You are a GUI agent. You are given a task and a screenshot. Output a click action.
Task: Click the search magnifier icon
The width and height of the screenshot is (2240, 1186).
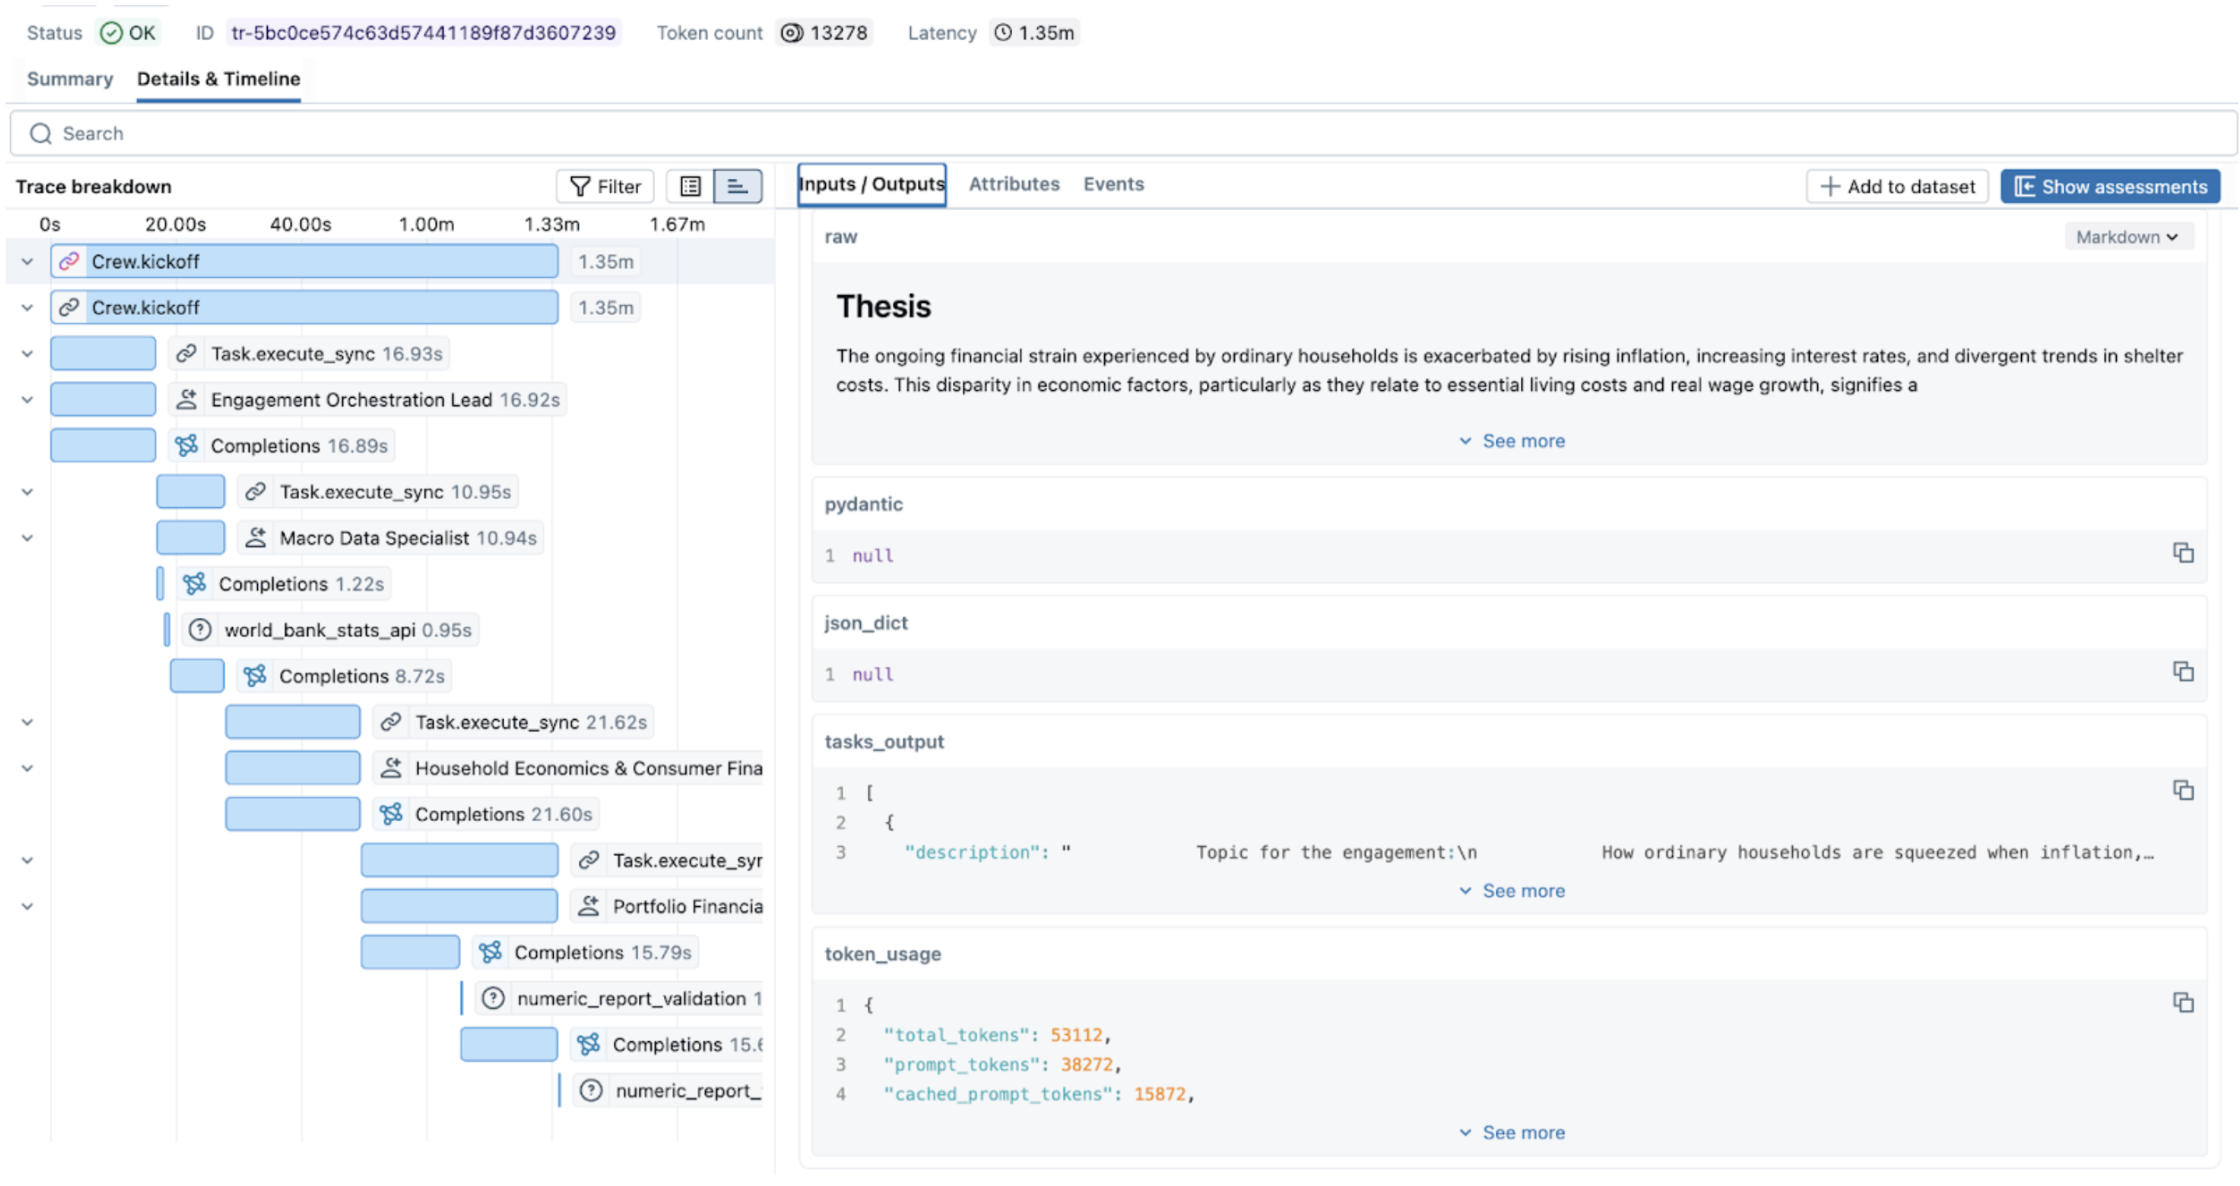(x=41, y=134)
